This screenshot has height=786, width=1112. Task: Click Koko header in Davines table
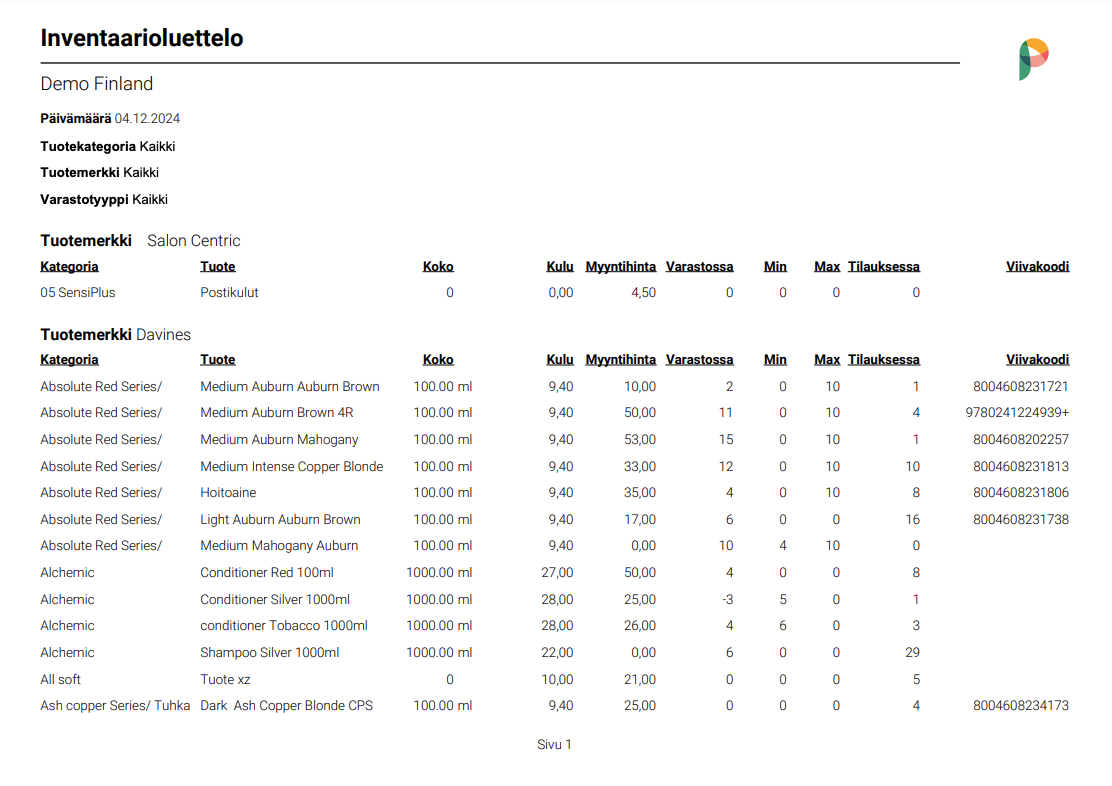(438, 360)
